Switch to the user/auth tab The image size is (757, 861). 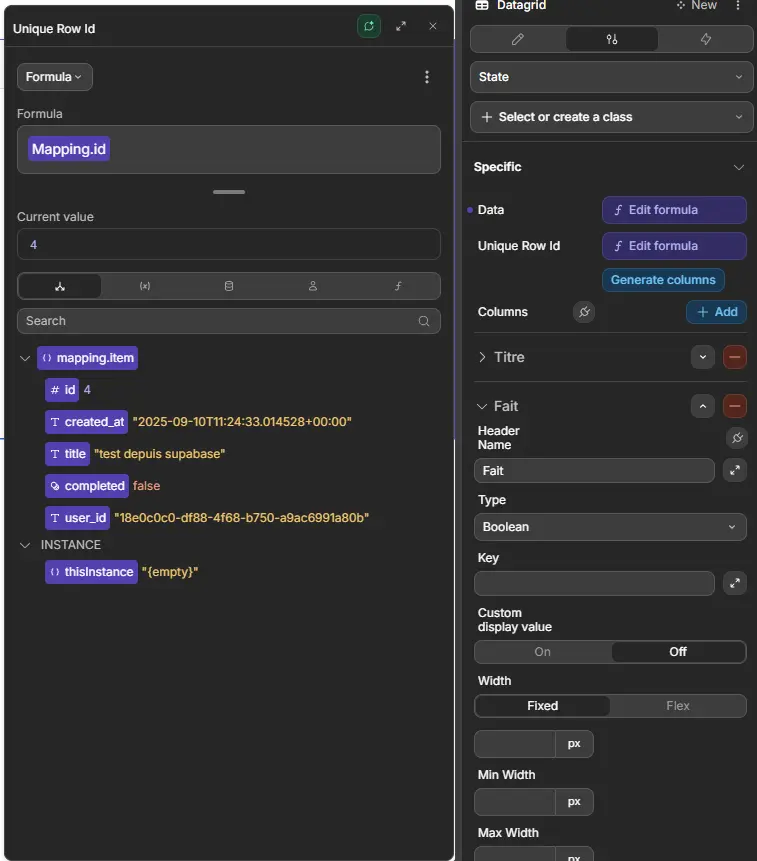313,286
